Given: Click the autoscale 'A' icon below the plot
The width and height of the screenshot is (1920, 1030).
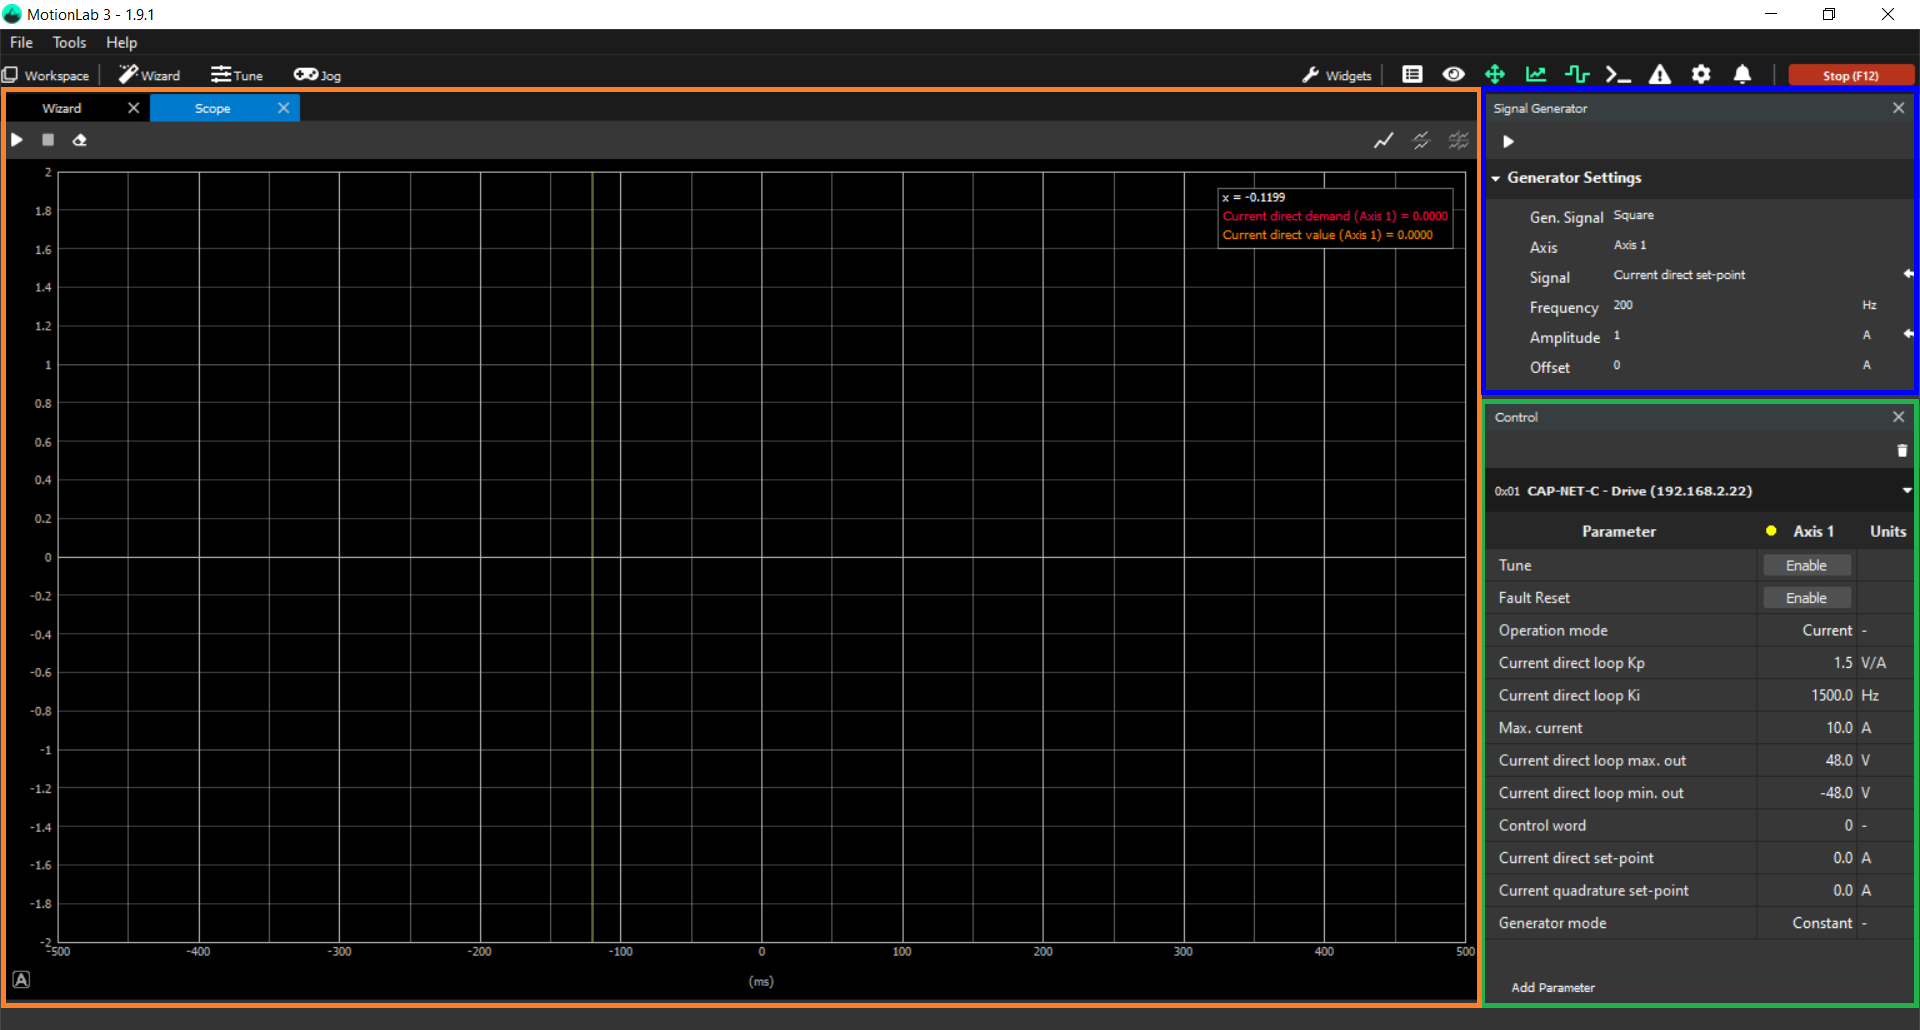Looking at the screenshot, I should [21, 980].
